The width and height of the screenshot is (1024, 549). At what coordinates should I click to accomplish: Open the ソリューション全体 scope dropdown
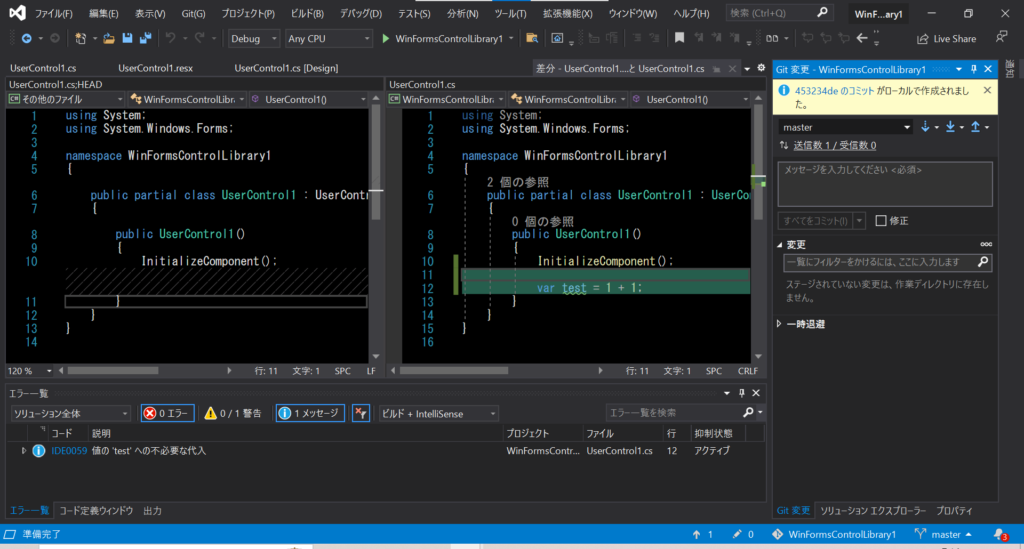coord(70,414)
